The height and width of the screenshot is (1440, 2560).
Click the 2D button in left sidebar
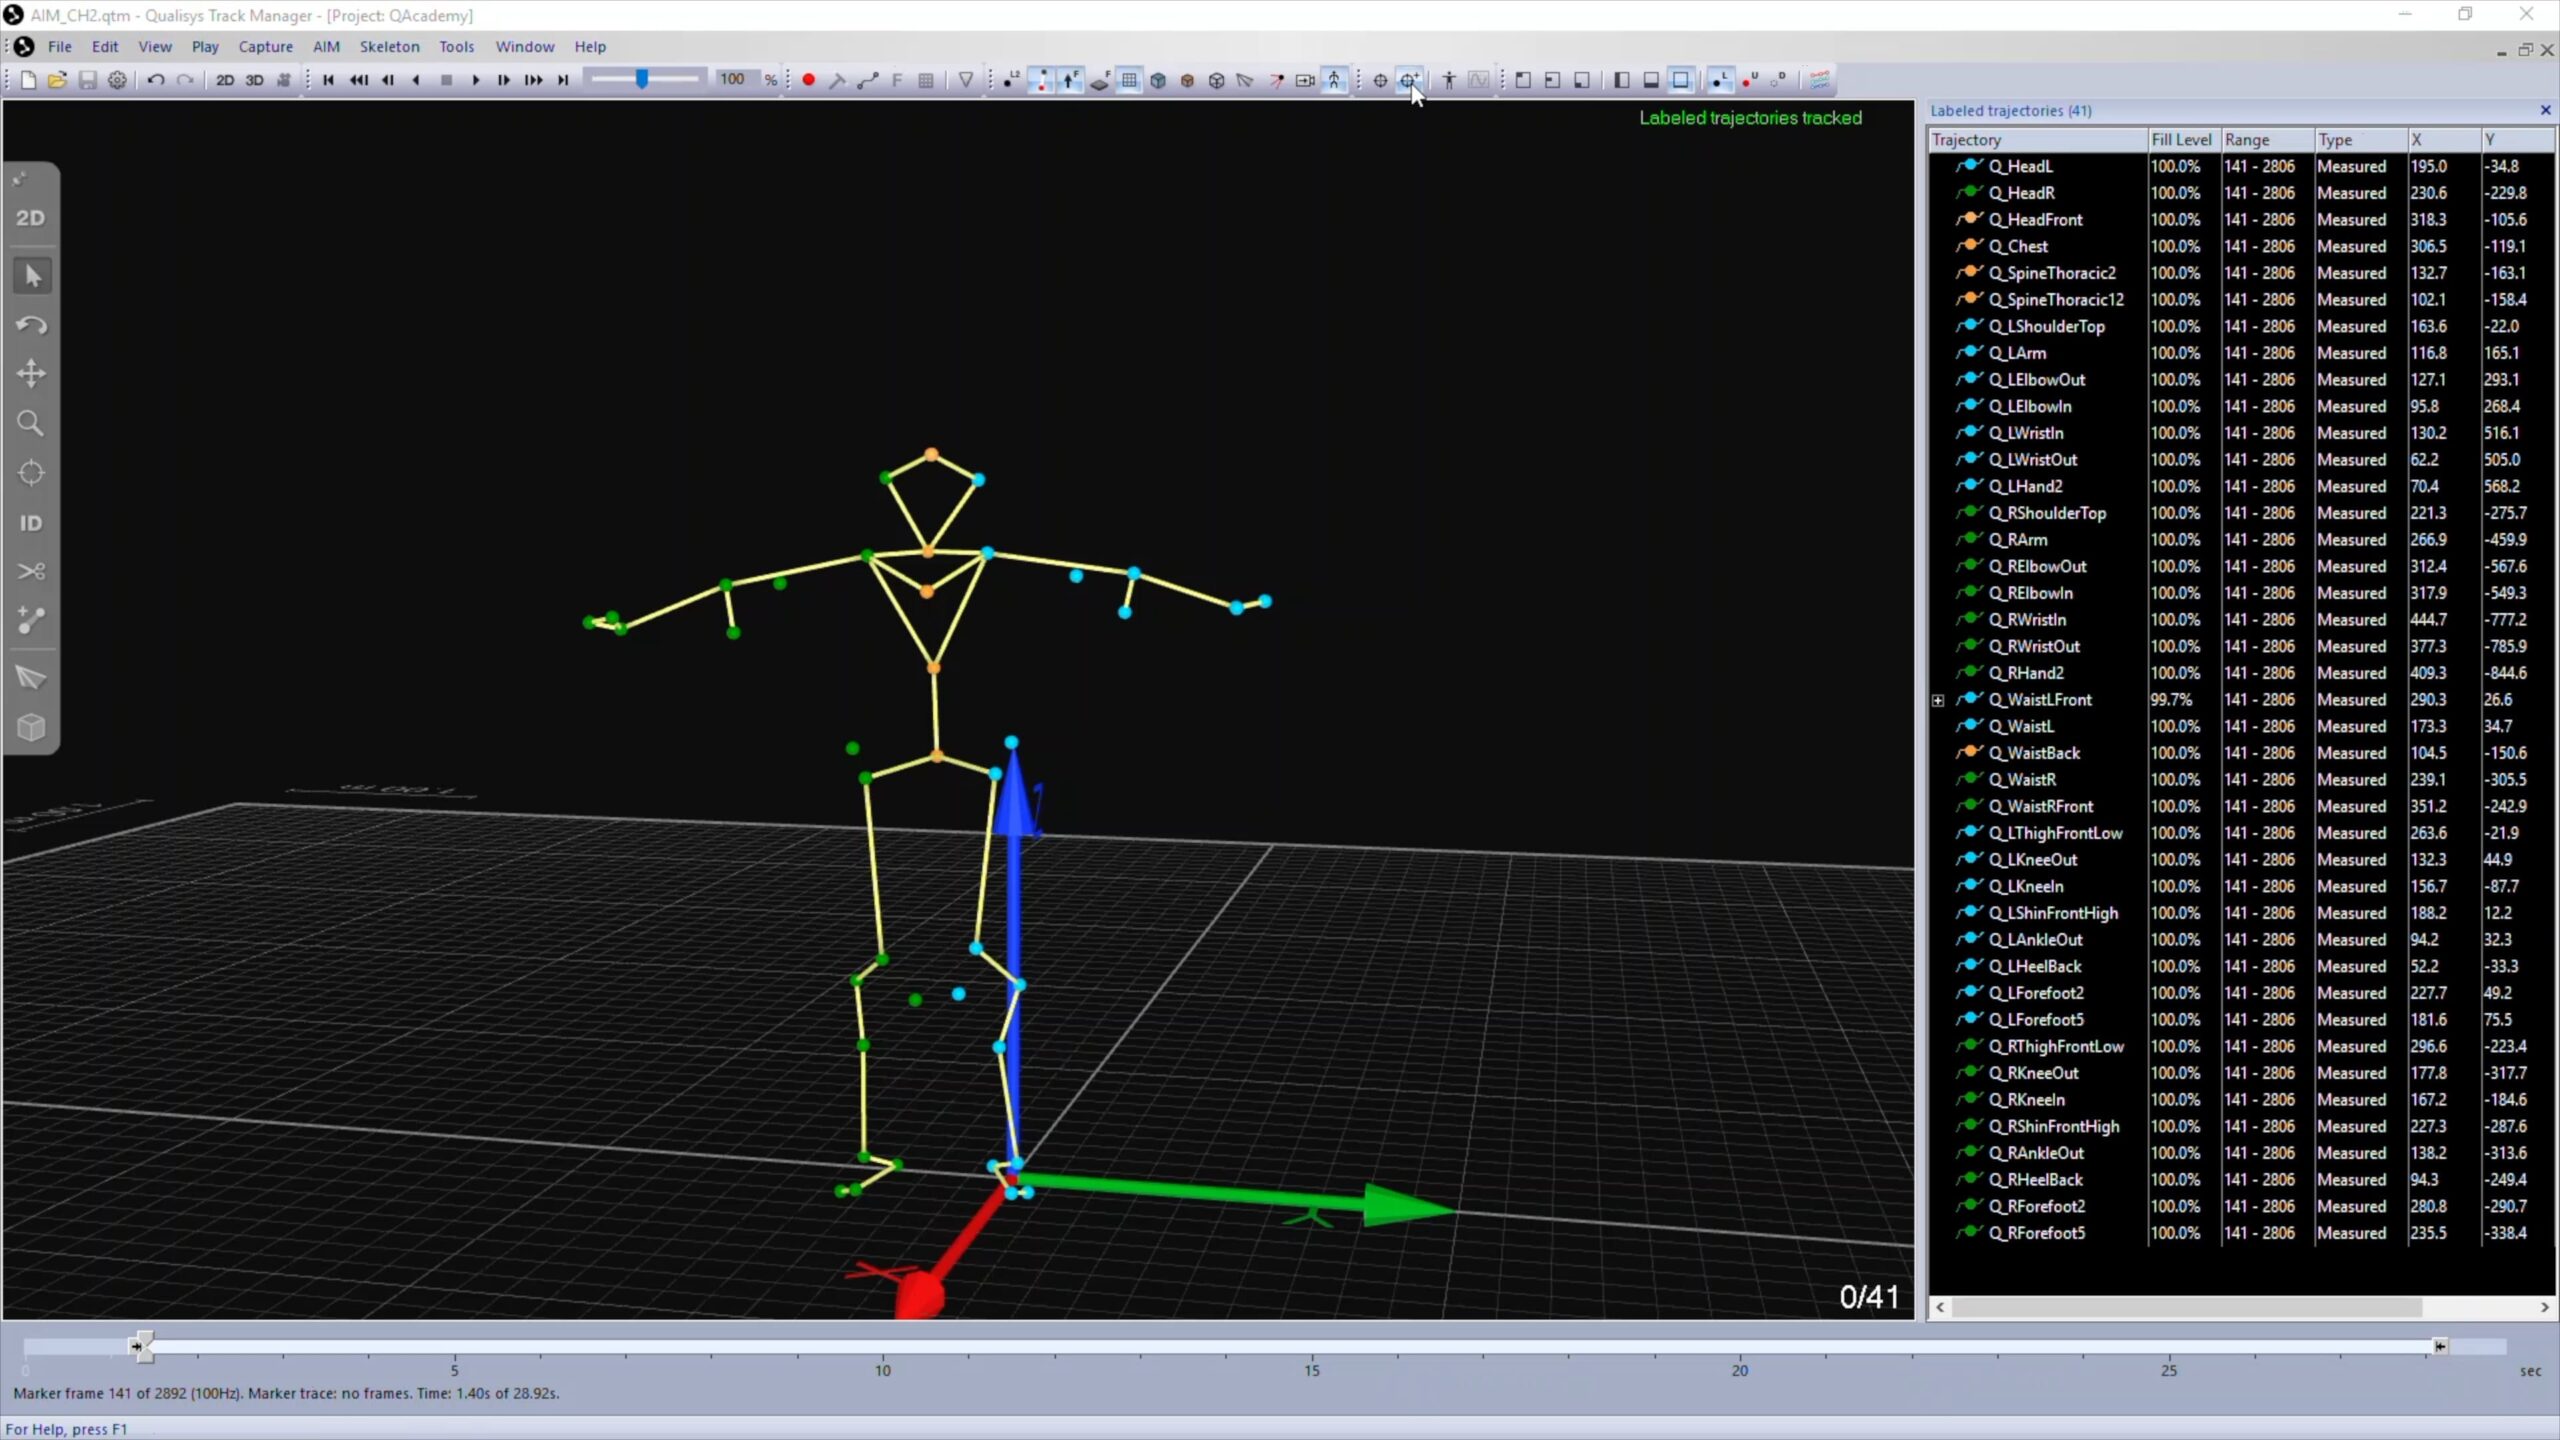31,218
